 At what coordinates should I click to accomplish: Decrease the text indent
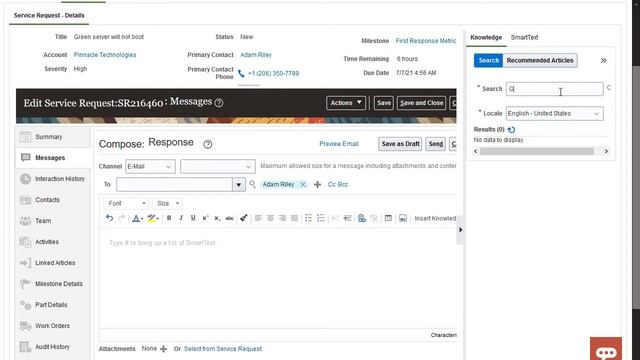(x=336, y=218)
